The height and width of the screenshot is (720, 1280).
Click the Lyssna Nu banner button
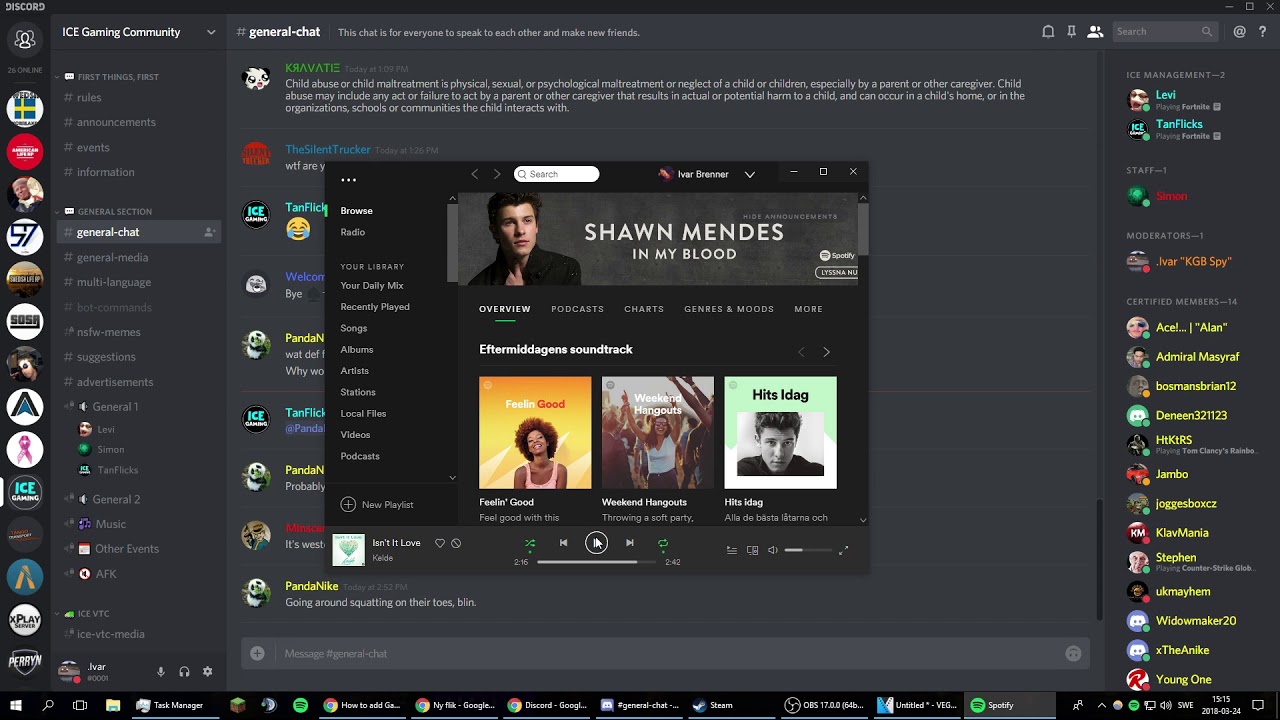pyautogui.click(x=837, y=272)
